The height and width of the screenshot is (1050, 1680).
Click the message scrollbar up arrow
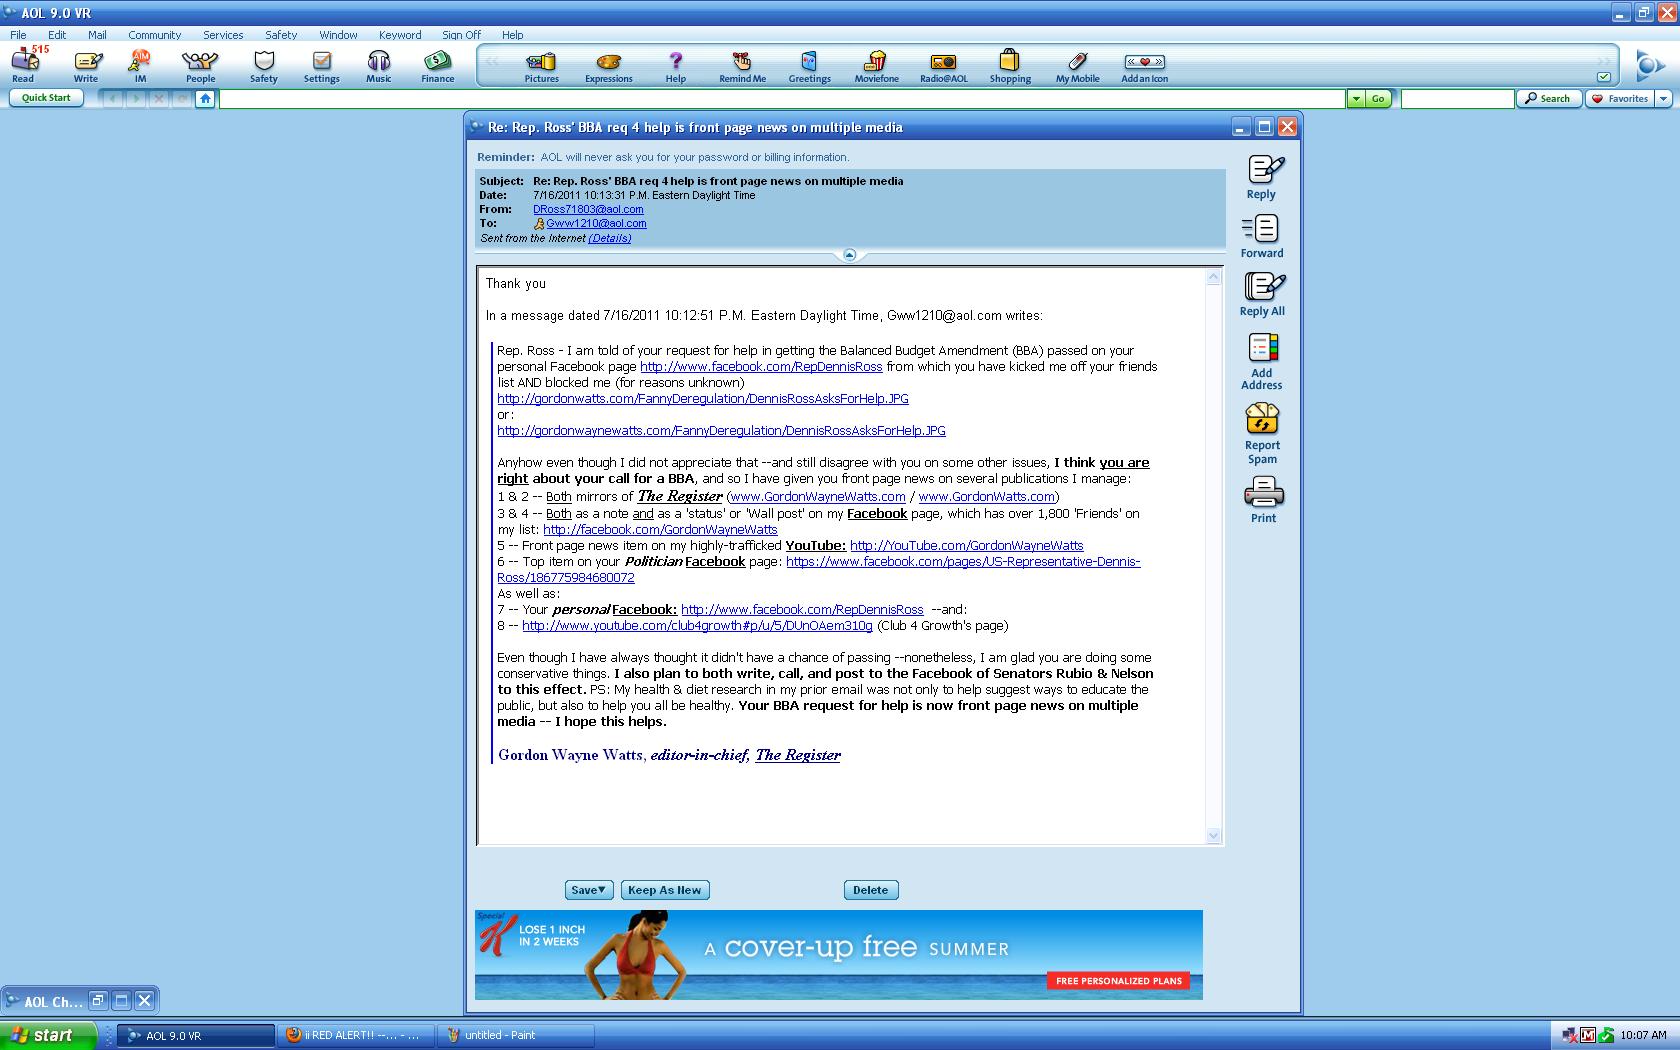pyautogui.click(x=1214, y=277)
